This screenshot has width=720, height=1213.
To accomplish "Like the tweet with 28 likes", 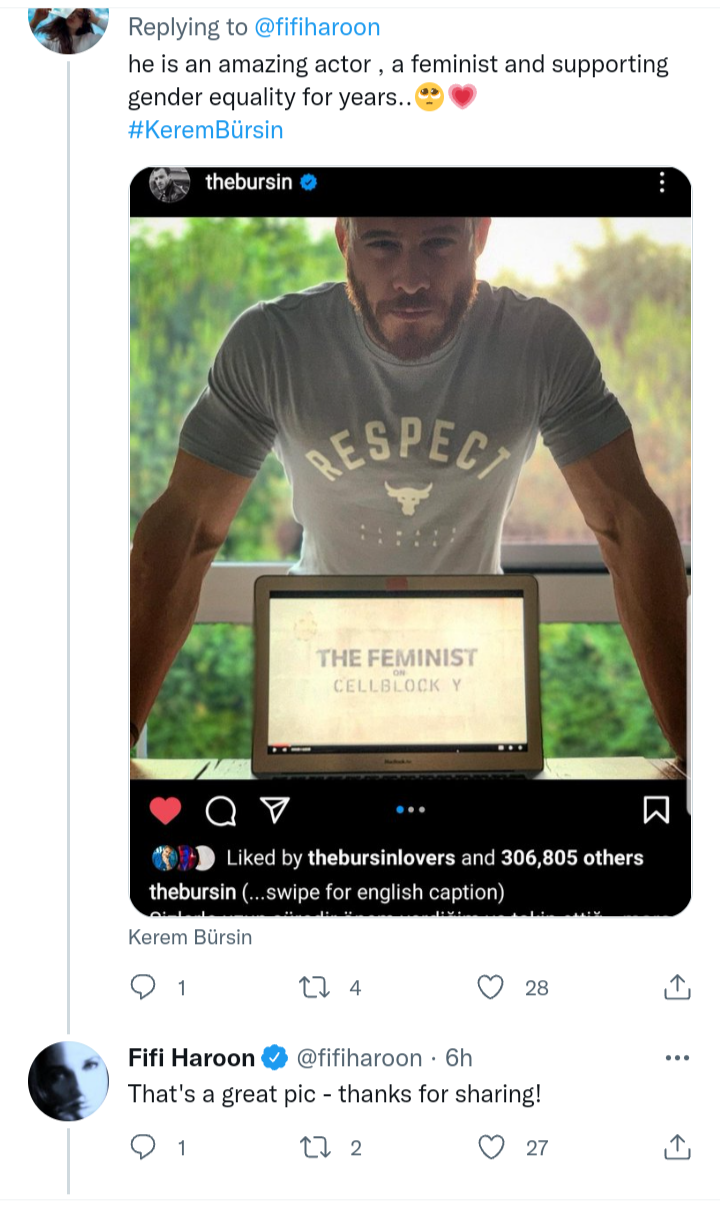I will click(490, 987).
